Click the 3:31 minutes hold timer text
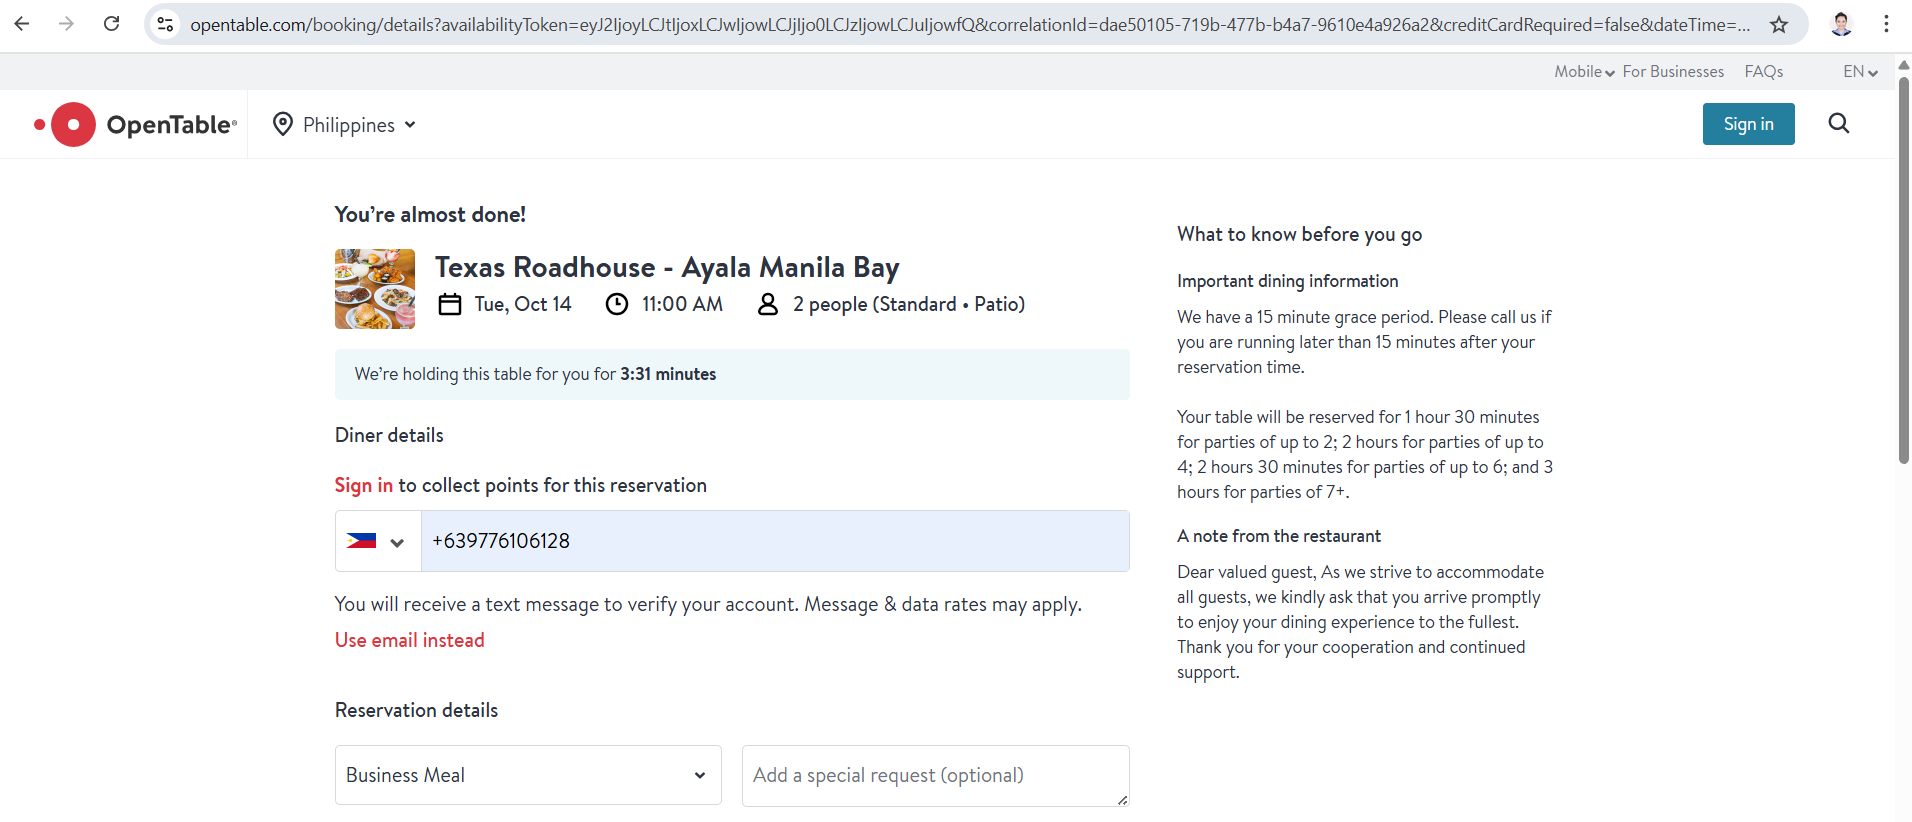 tap(668, 374)
